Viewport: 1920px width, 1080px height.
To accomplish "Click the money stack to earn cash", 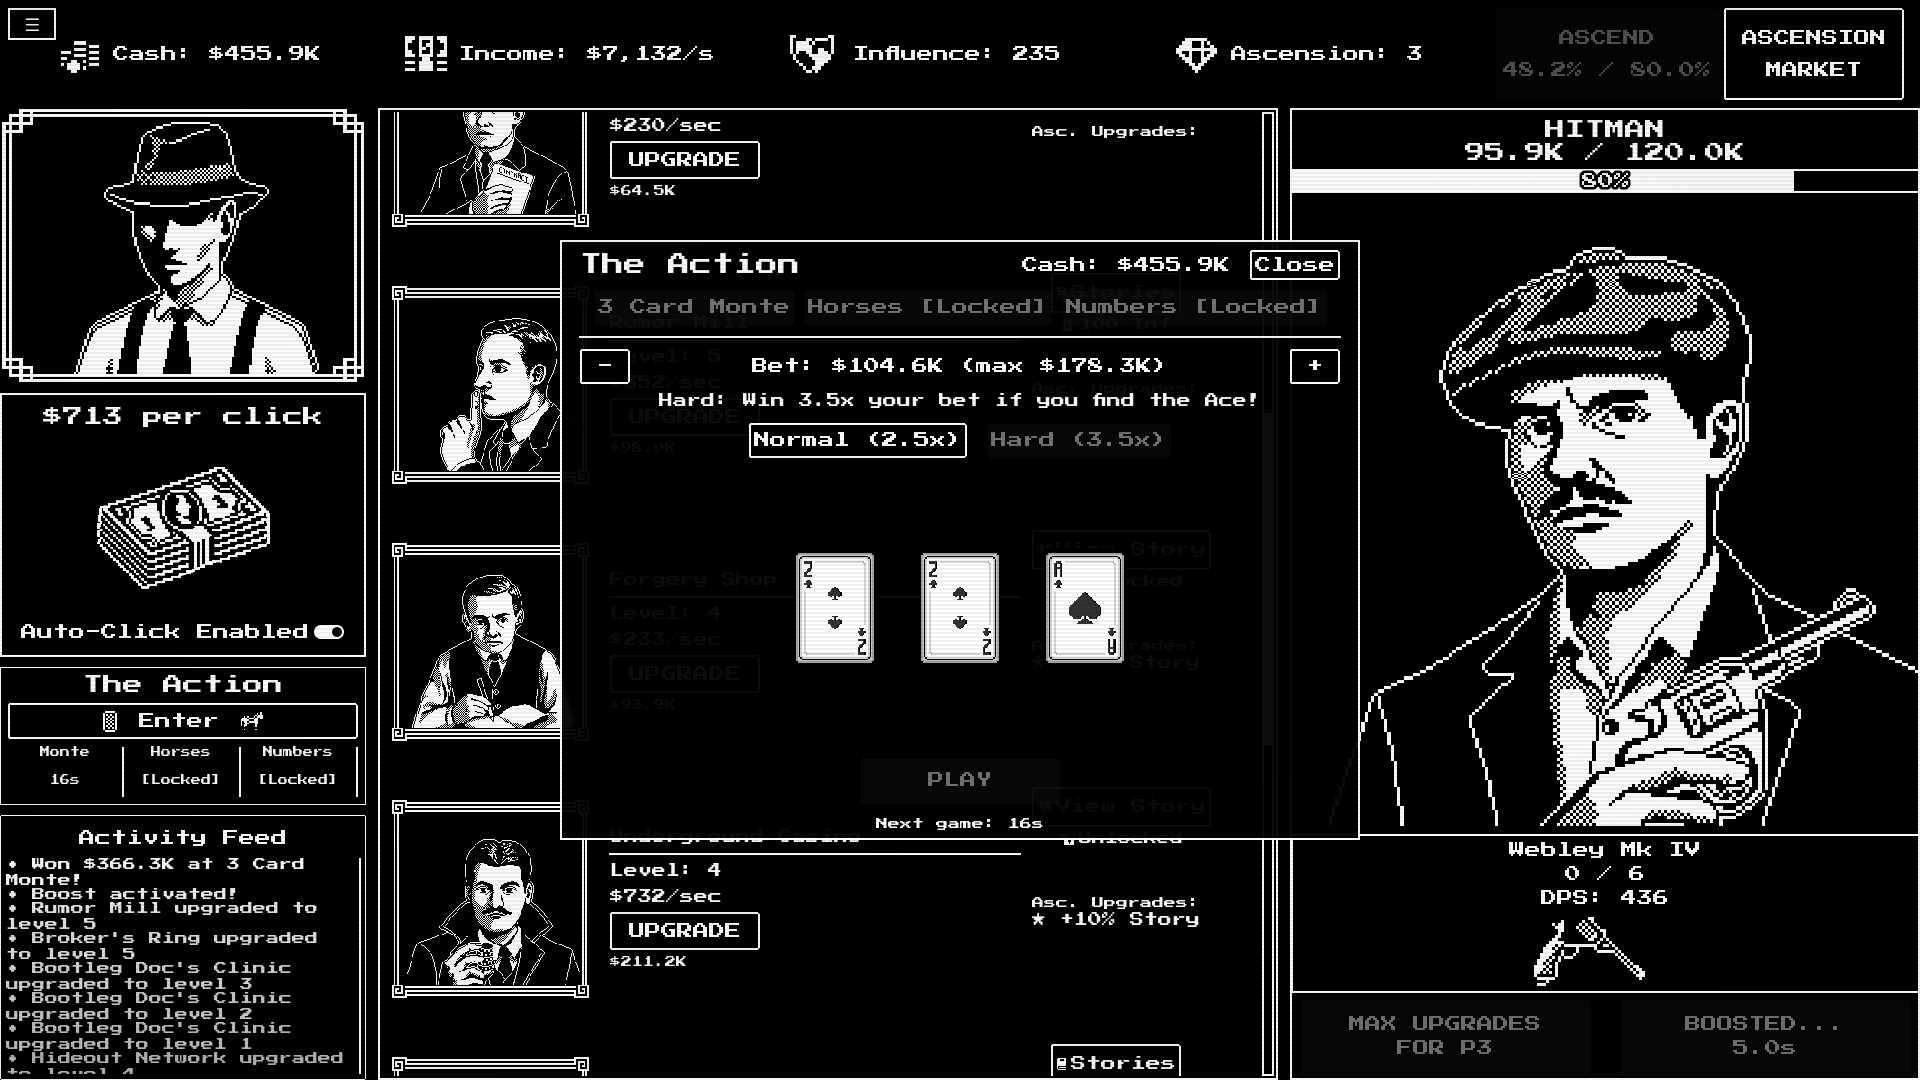I will pyautogui.click(x=184, y=526).
